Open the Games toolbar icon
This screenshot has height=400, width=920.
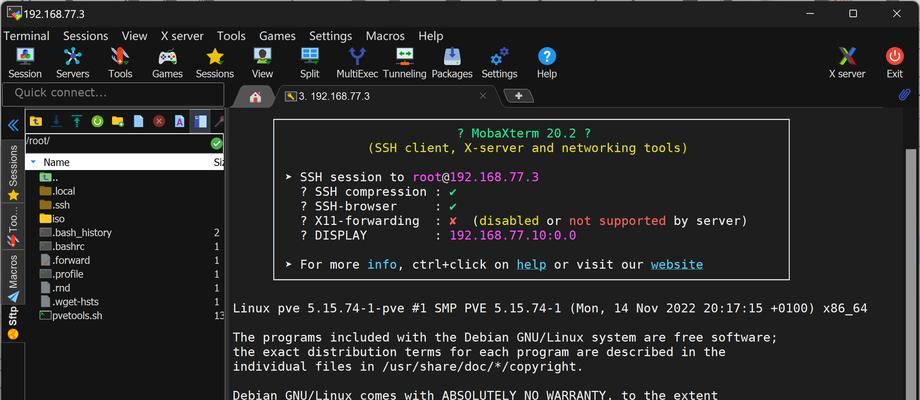pyautogui.click(x=167, y=63)
